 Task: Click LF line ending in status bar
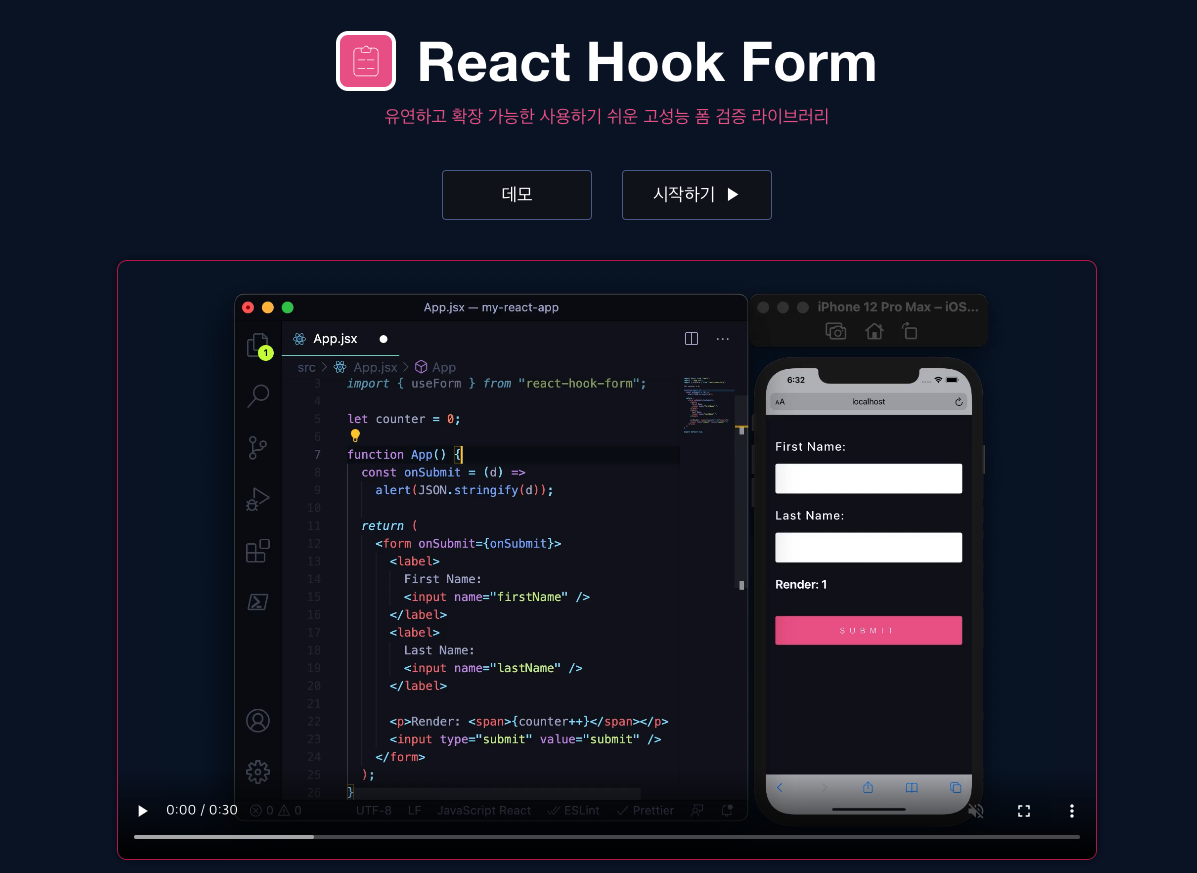(415, 810)
